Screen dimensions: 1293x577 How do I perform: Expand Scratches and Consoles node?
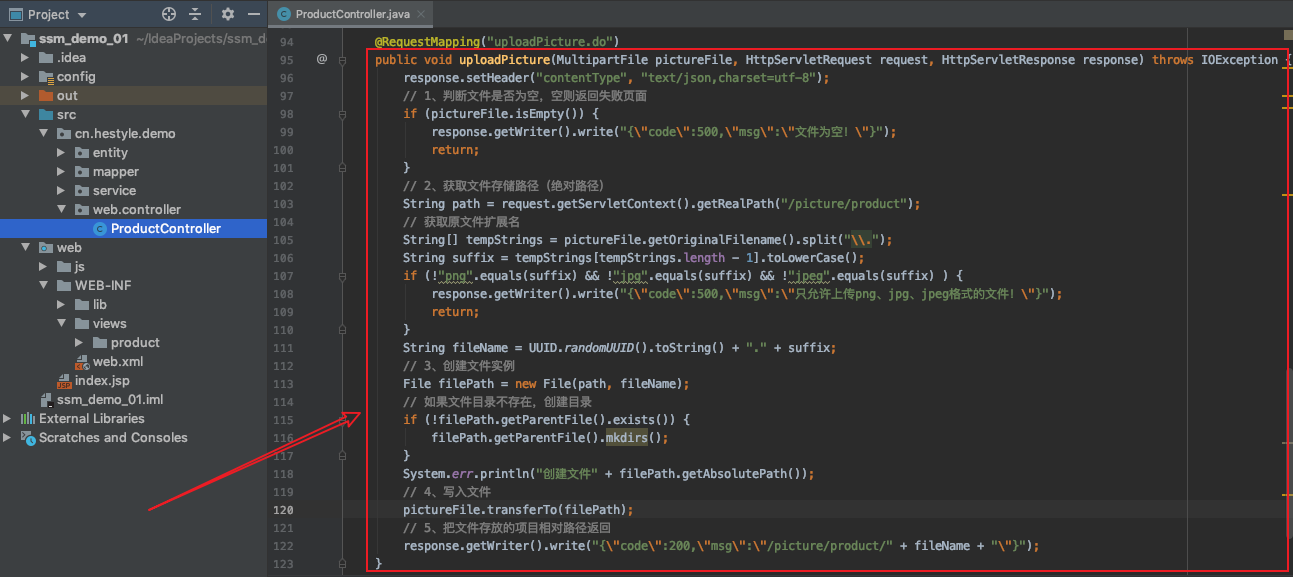(9, 437)
